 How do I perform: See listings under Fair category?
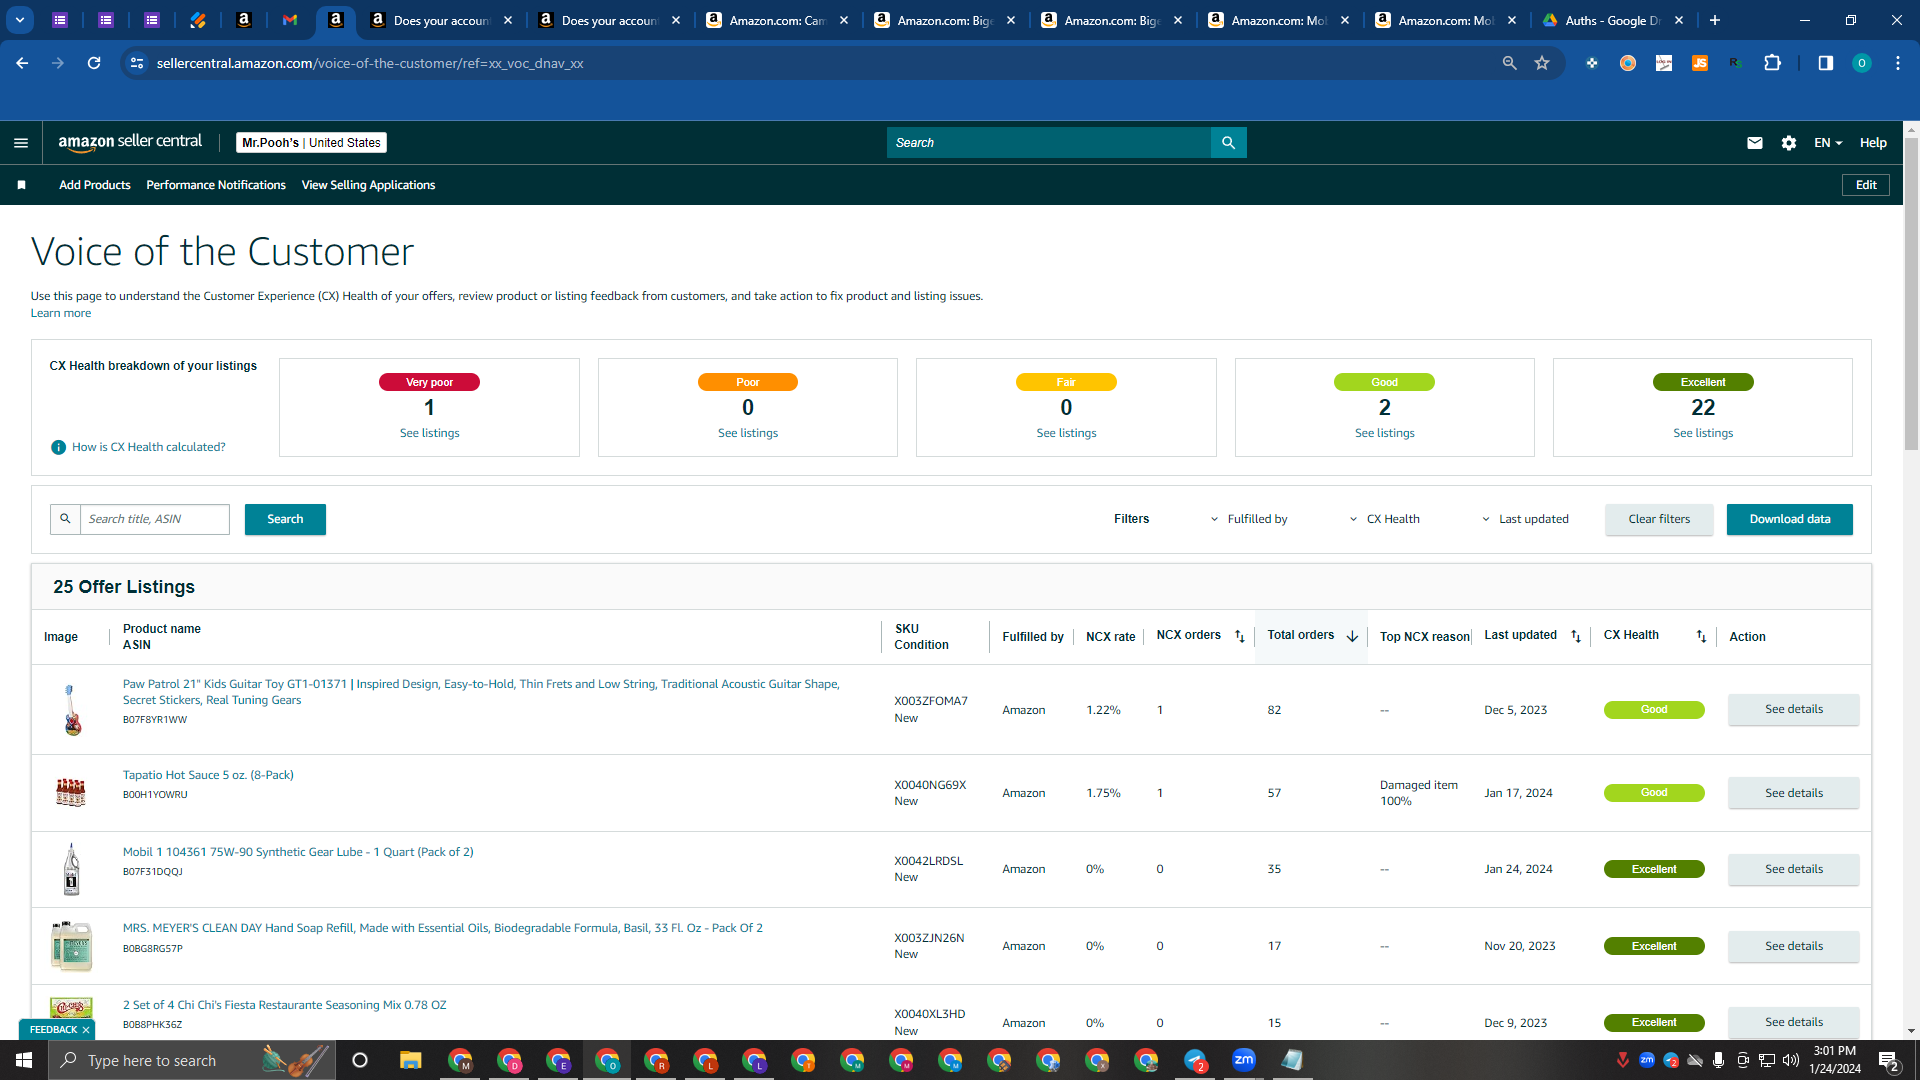[x=1066, y=433]
